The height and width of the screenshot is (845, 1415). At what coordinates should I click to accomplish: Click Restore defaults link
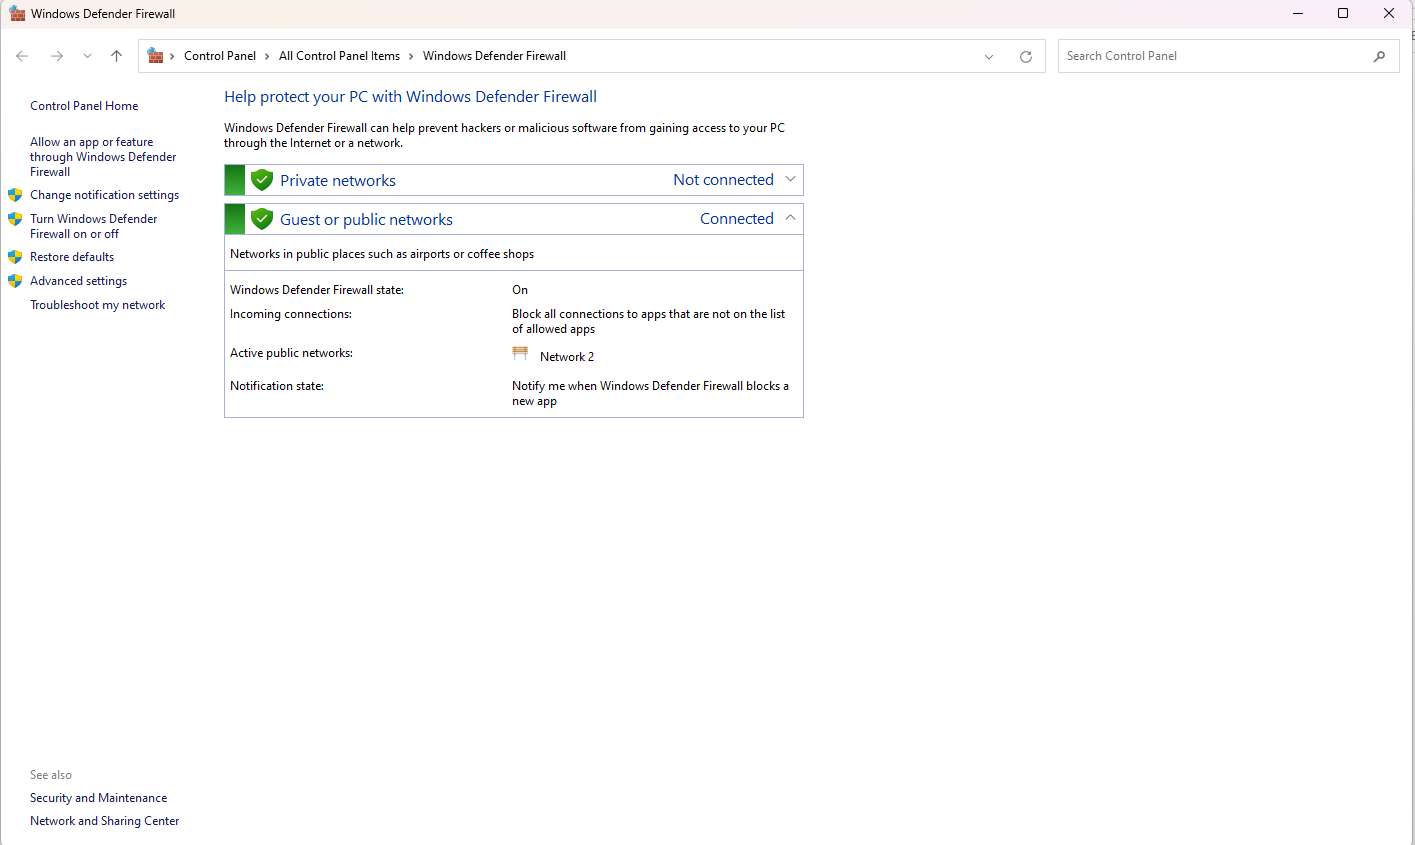tap(72, 257)
